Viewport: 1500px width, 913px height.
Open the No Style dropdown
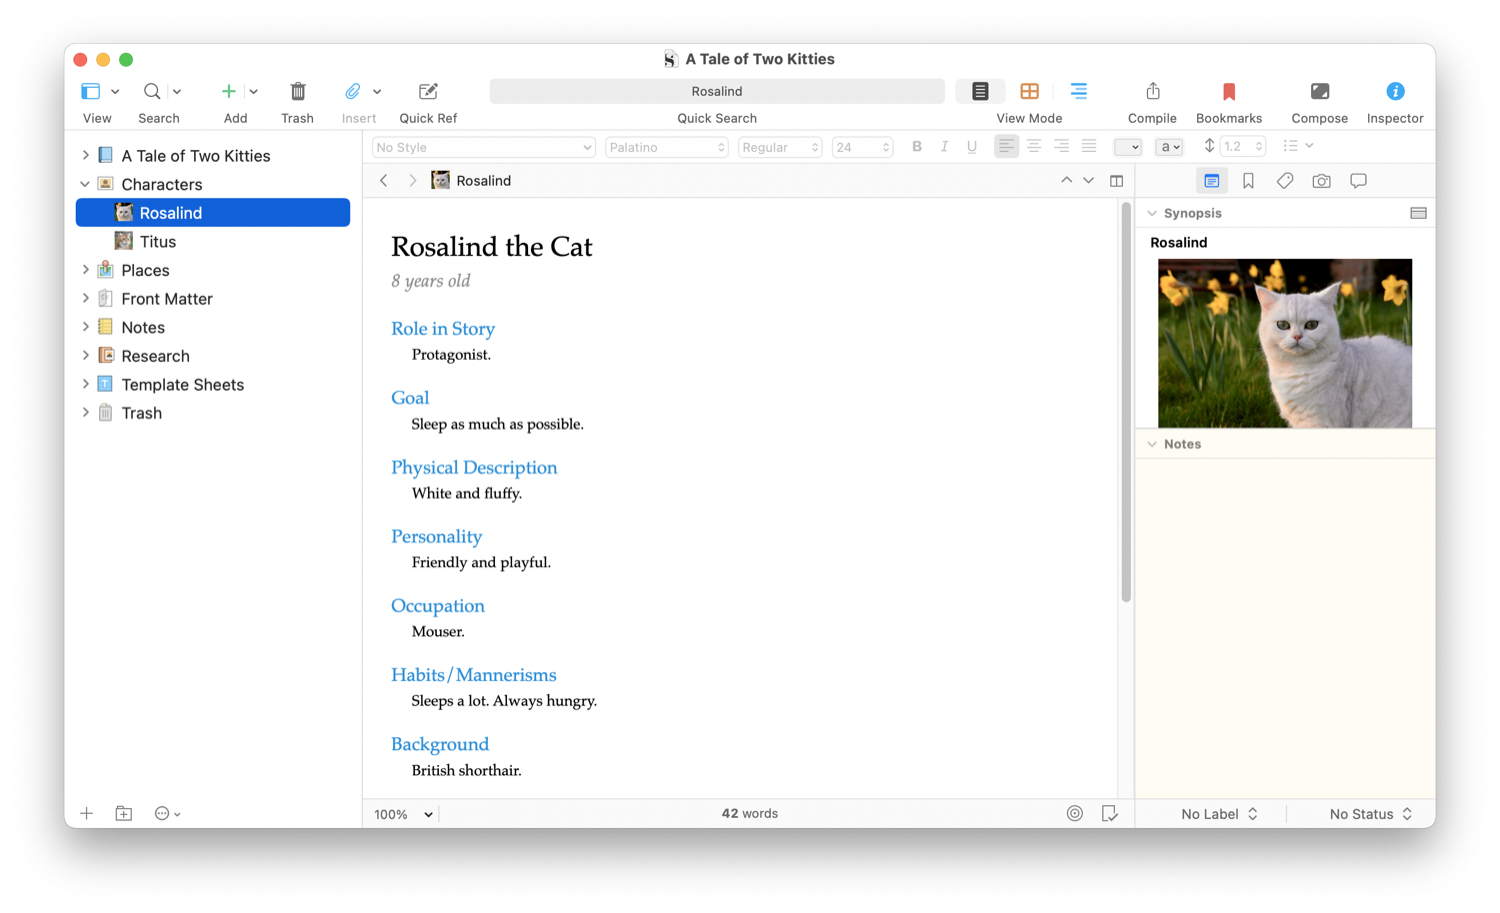[484, 147]
